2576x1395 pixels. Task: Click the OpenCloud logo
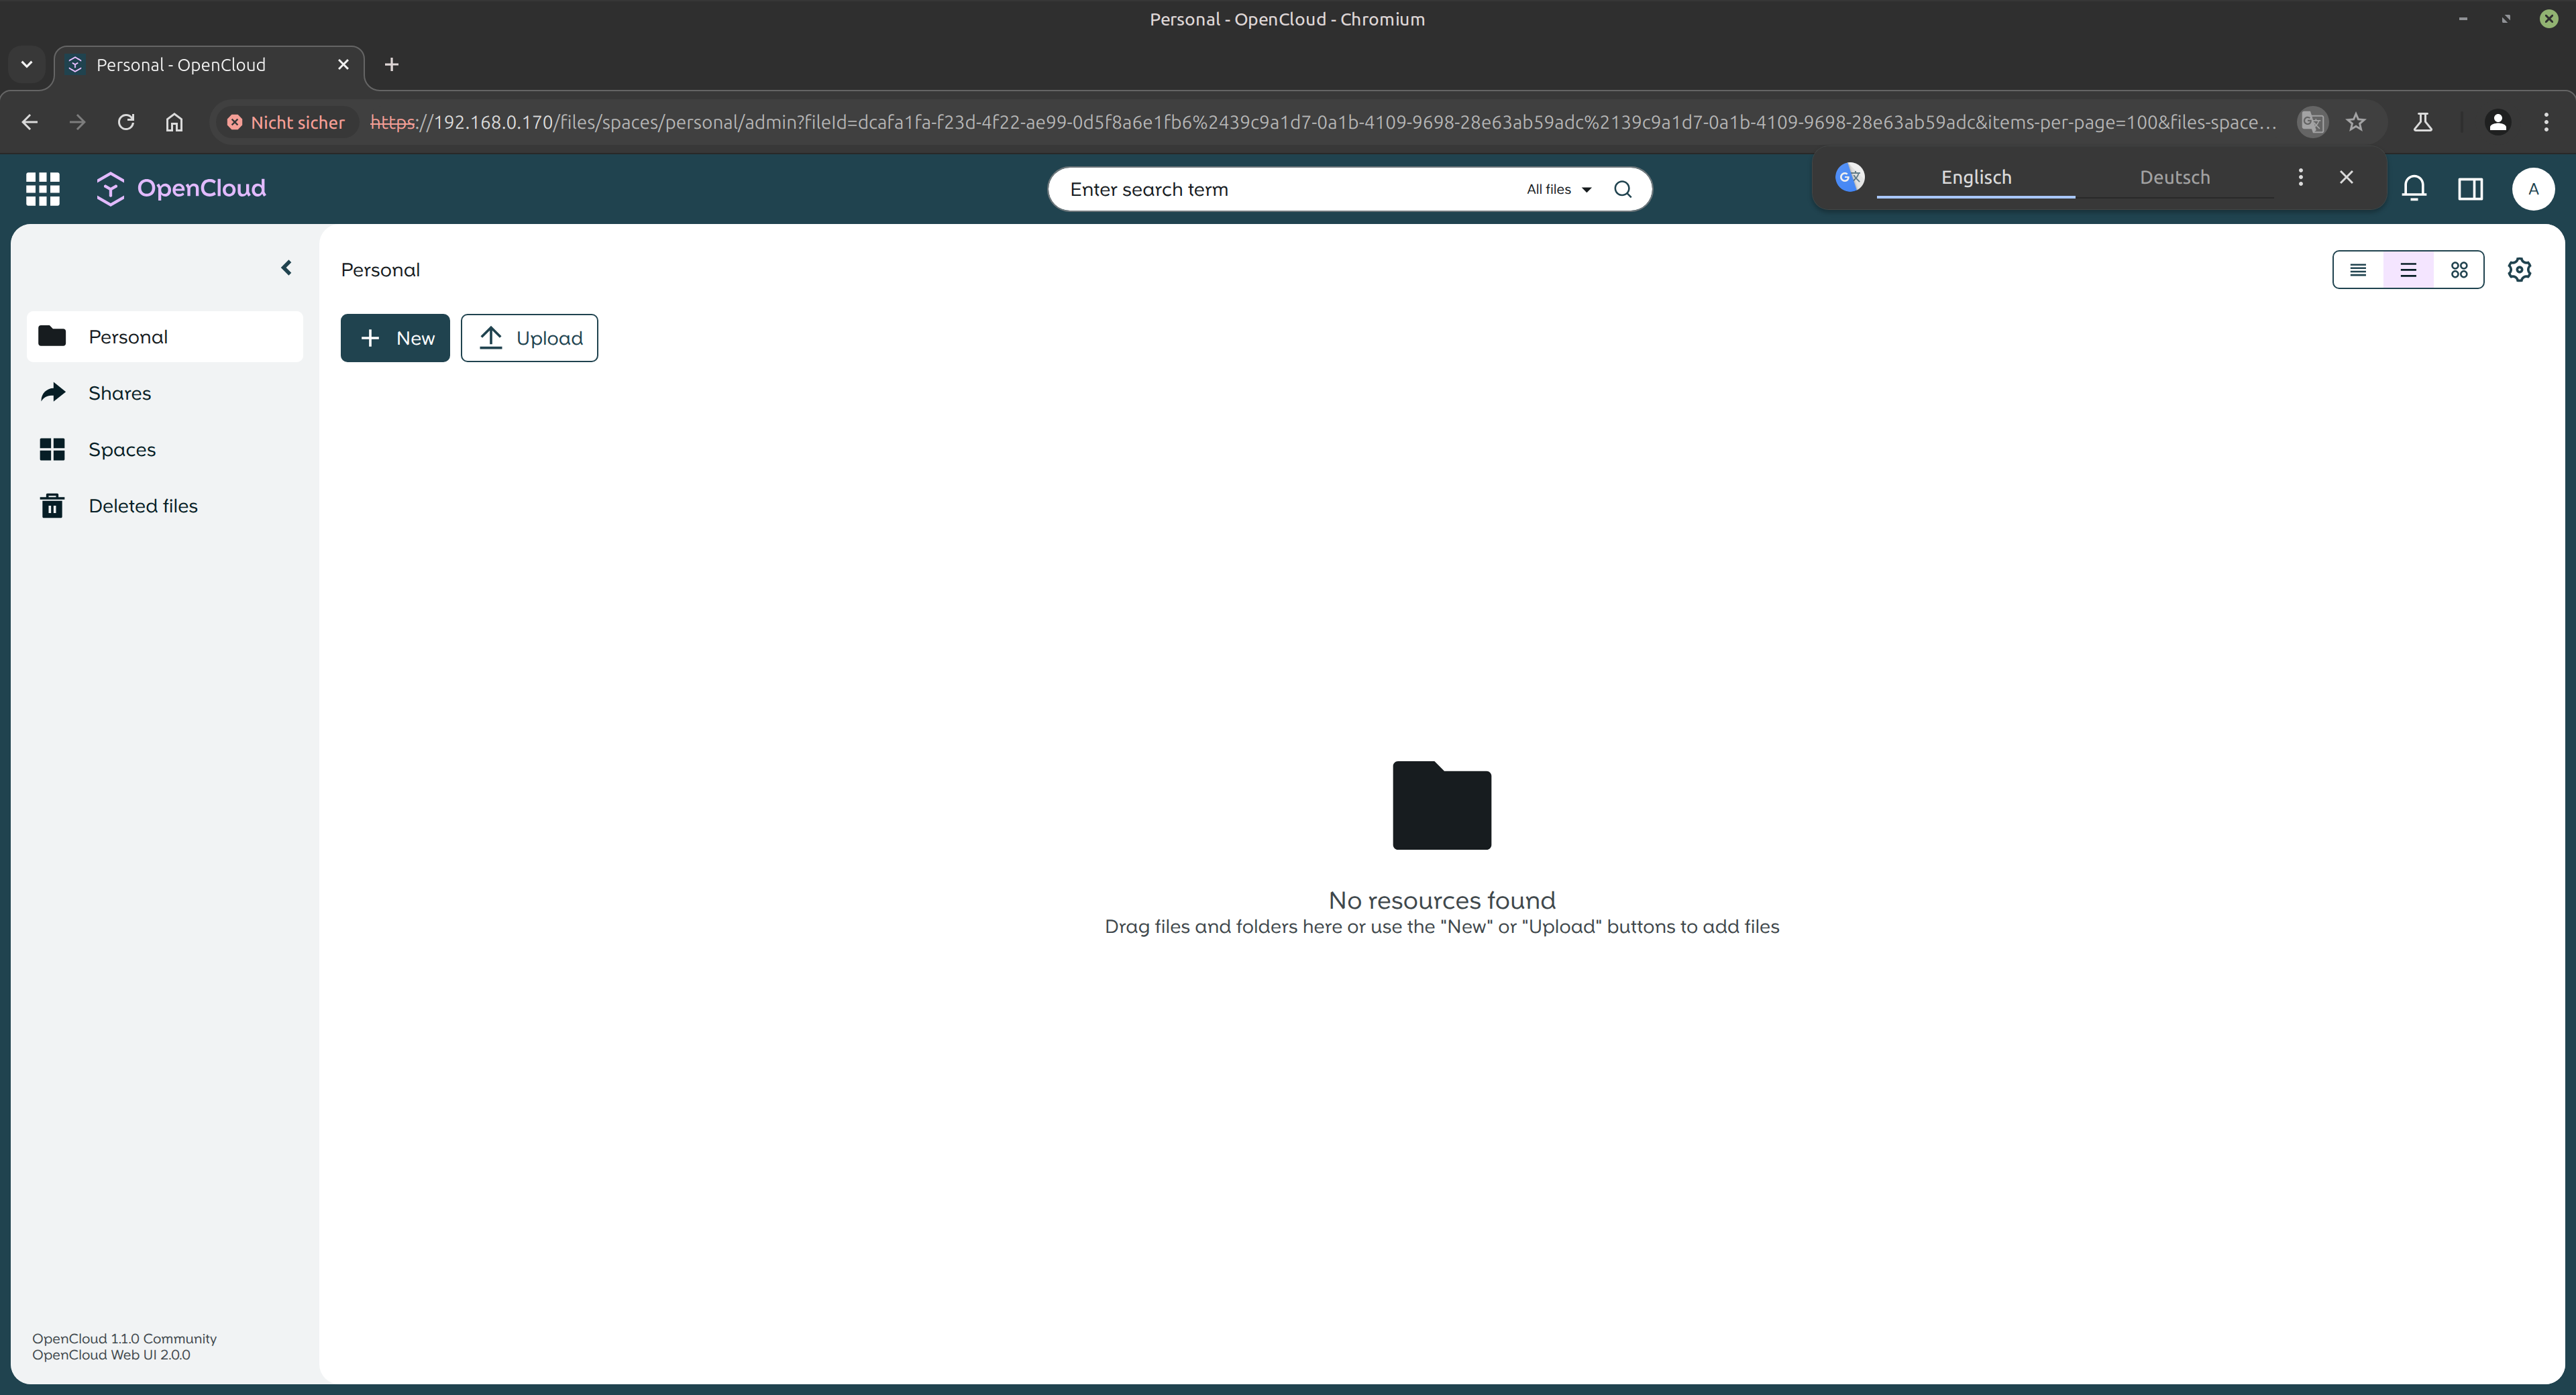[181, 188]
